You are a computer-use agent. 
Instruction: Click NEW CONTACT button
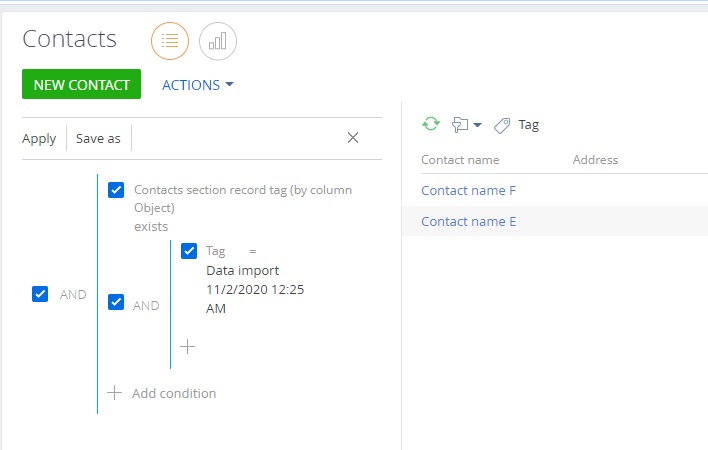tap(81, 84)
